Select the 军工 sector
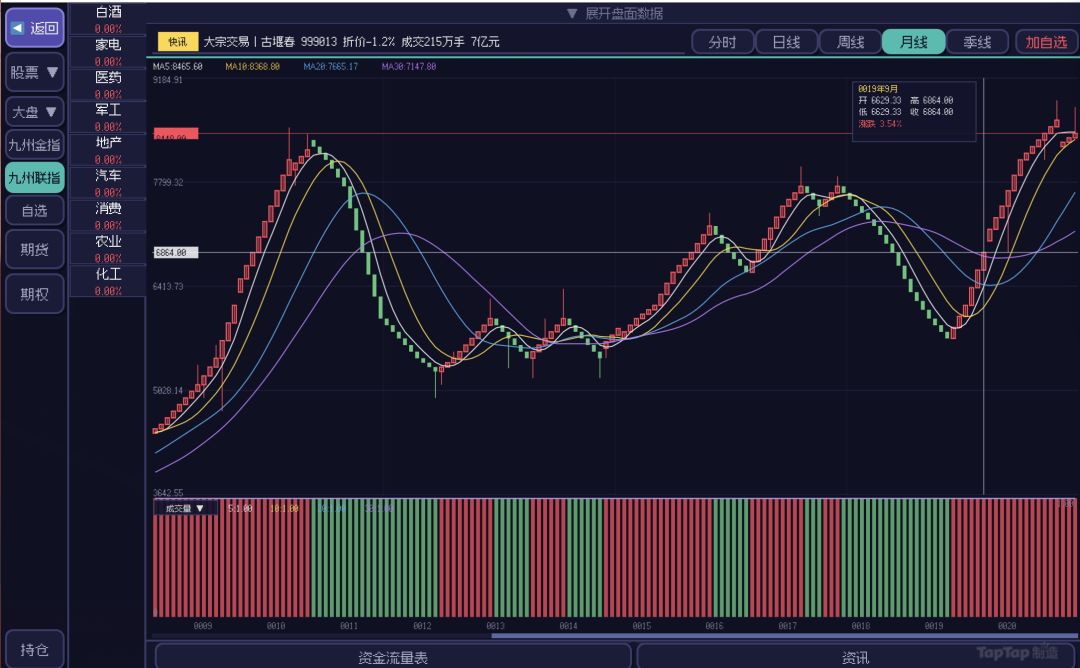The width and height of the screenshot is (1080, 668). [x=108, y=117]
